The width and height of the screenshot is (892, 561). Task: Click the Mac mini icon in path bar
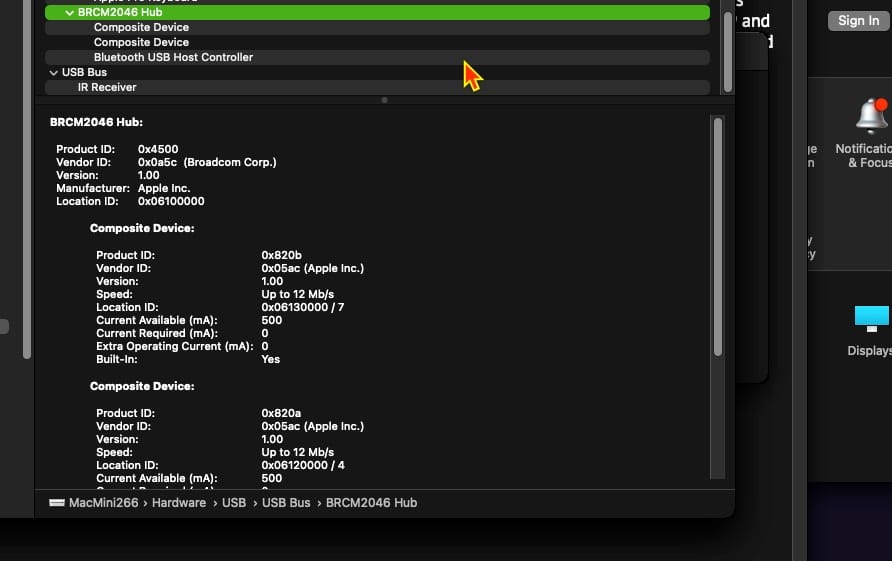point(57,503)
